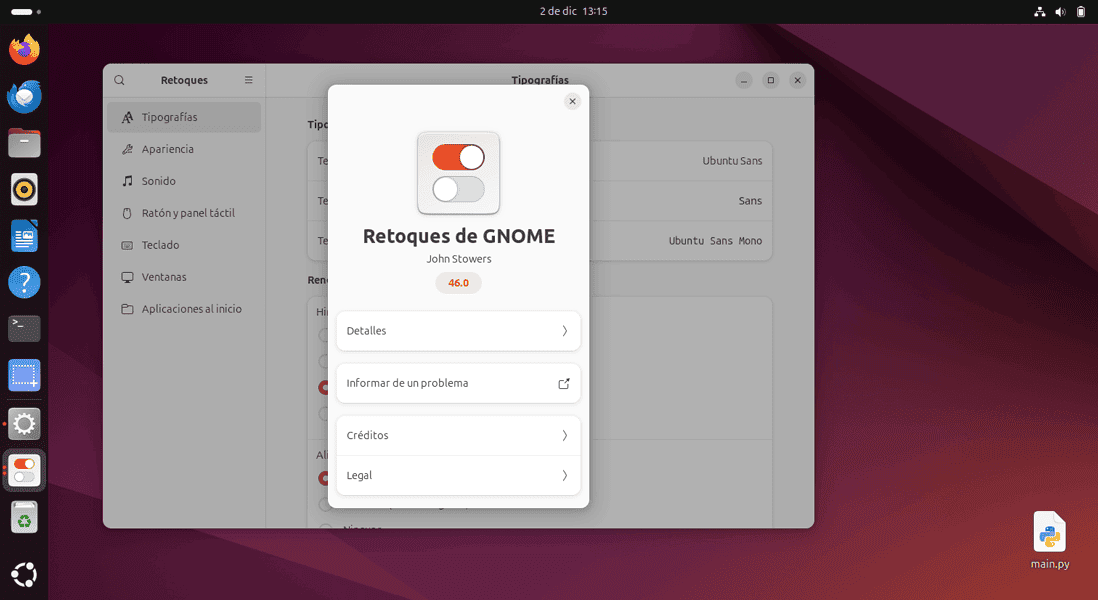Launch Firefox from the dock
Screen dimensions: 1098x600
(x=23, y=48)
